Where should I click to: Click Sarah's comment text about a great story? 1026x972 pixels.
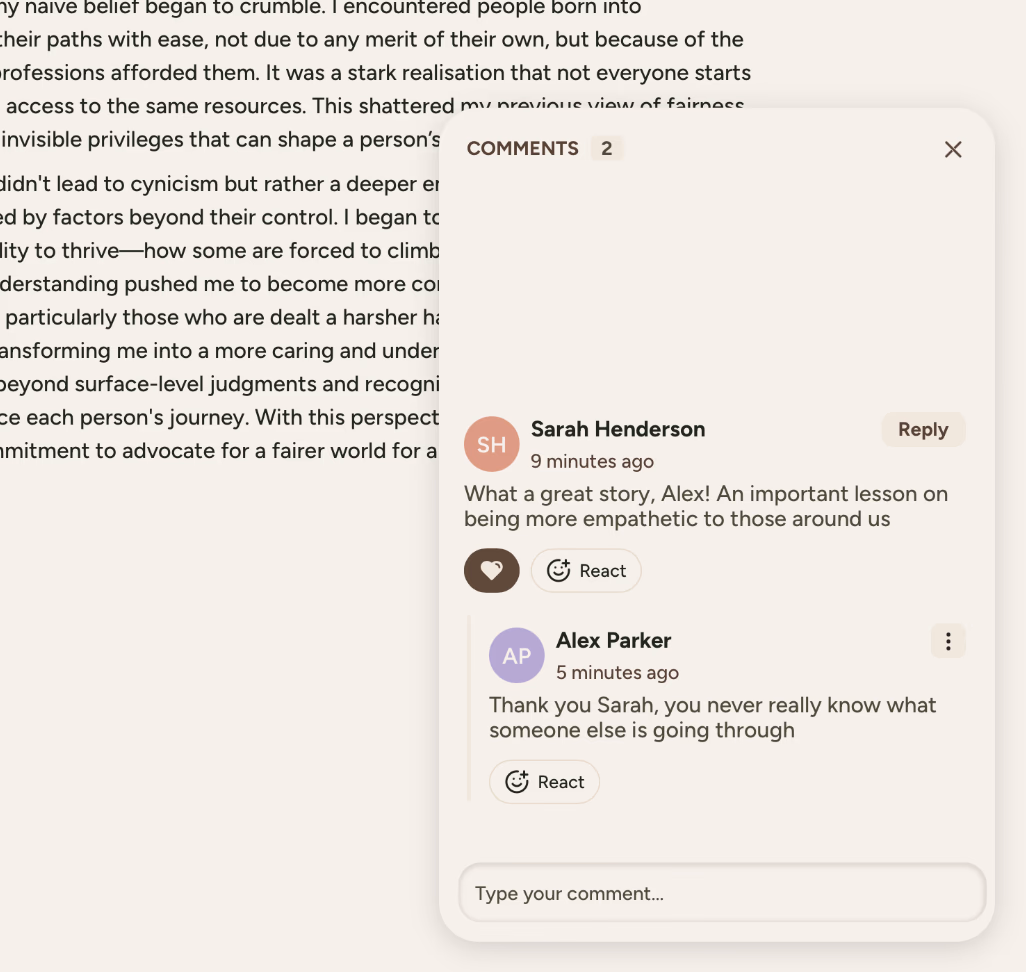pyautogui.click(x=705, y=506)
